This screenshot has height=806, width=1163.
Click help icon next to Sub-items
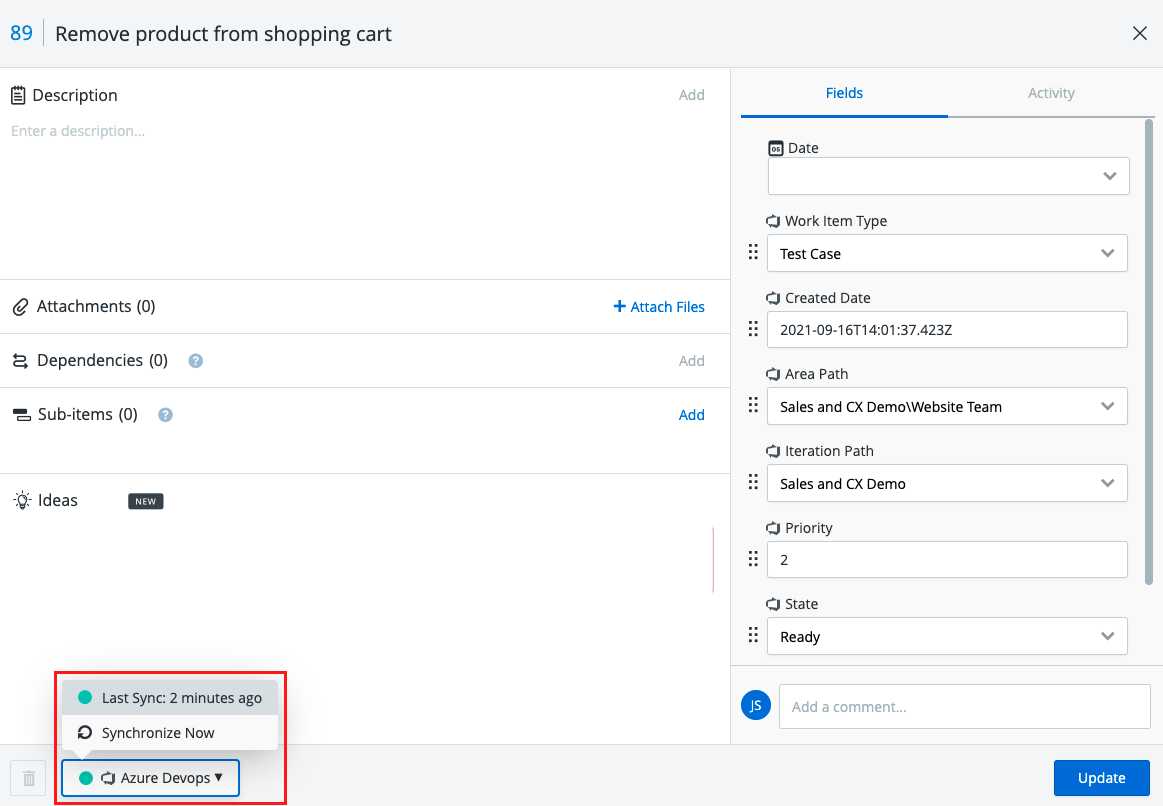tap(166, 415)
